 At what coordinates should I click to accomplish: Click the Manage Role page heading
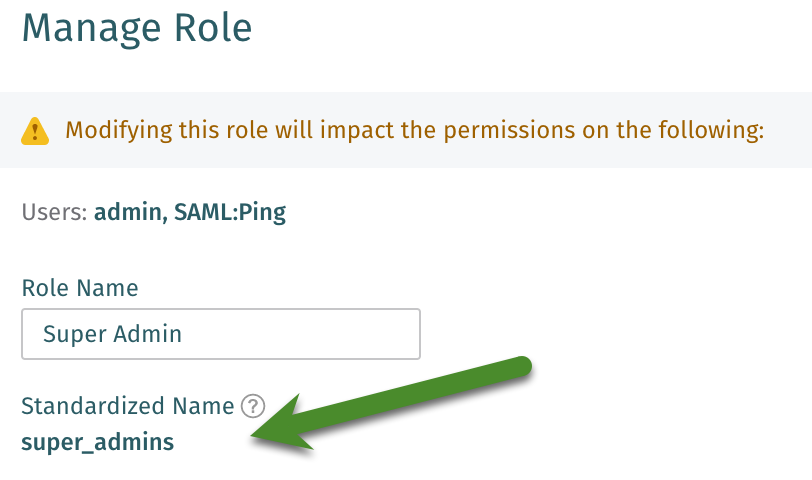pyautogui.click(x=137, y=27)
